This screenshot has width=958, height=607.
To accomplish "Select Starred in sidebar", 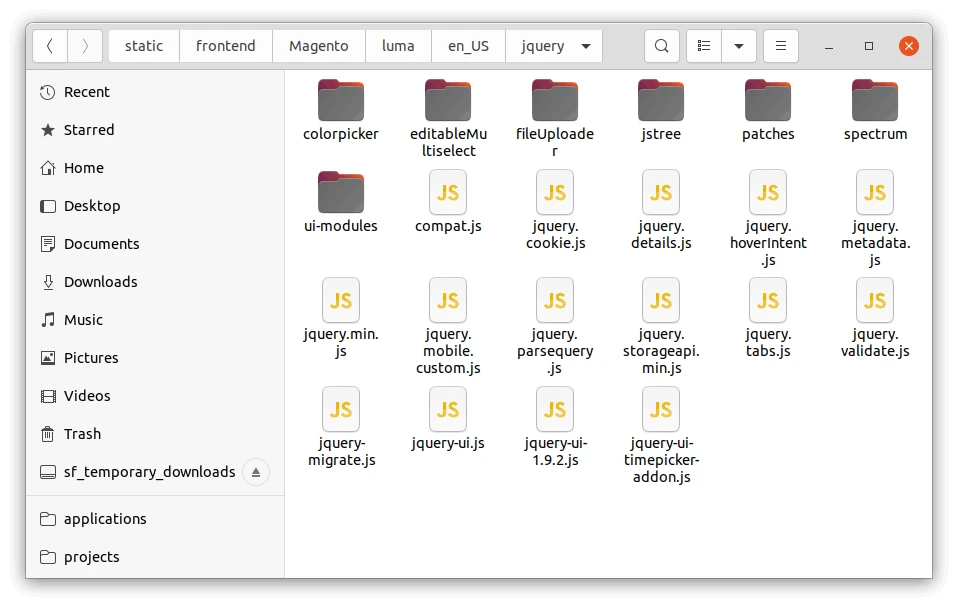I will [89, 130].
